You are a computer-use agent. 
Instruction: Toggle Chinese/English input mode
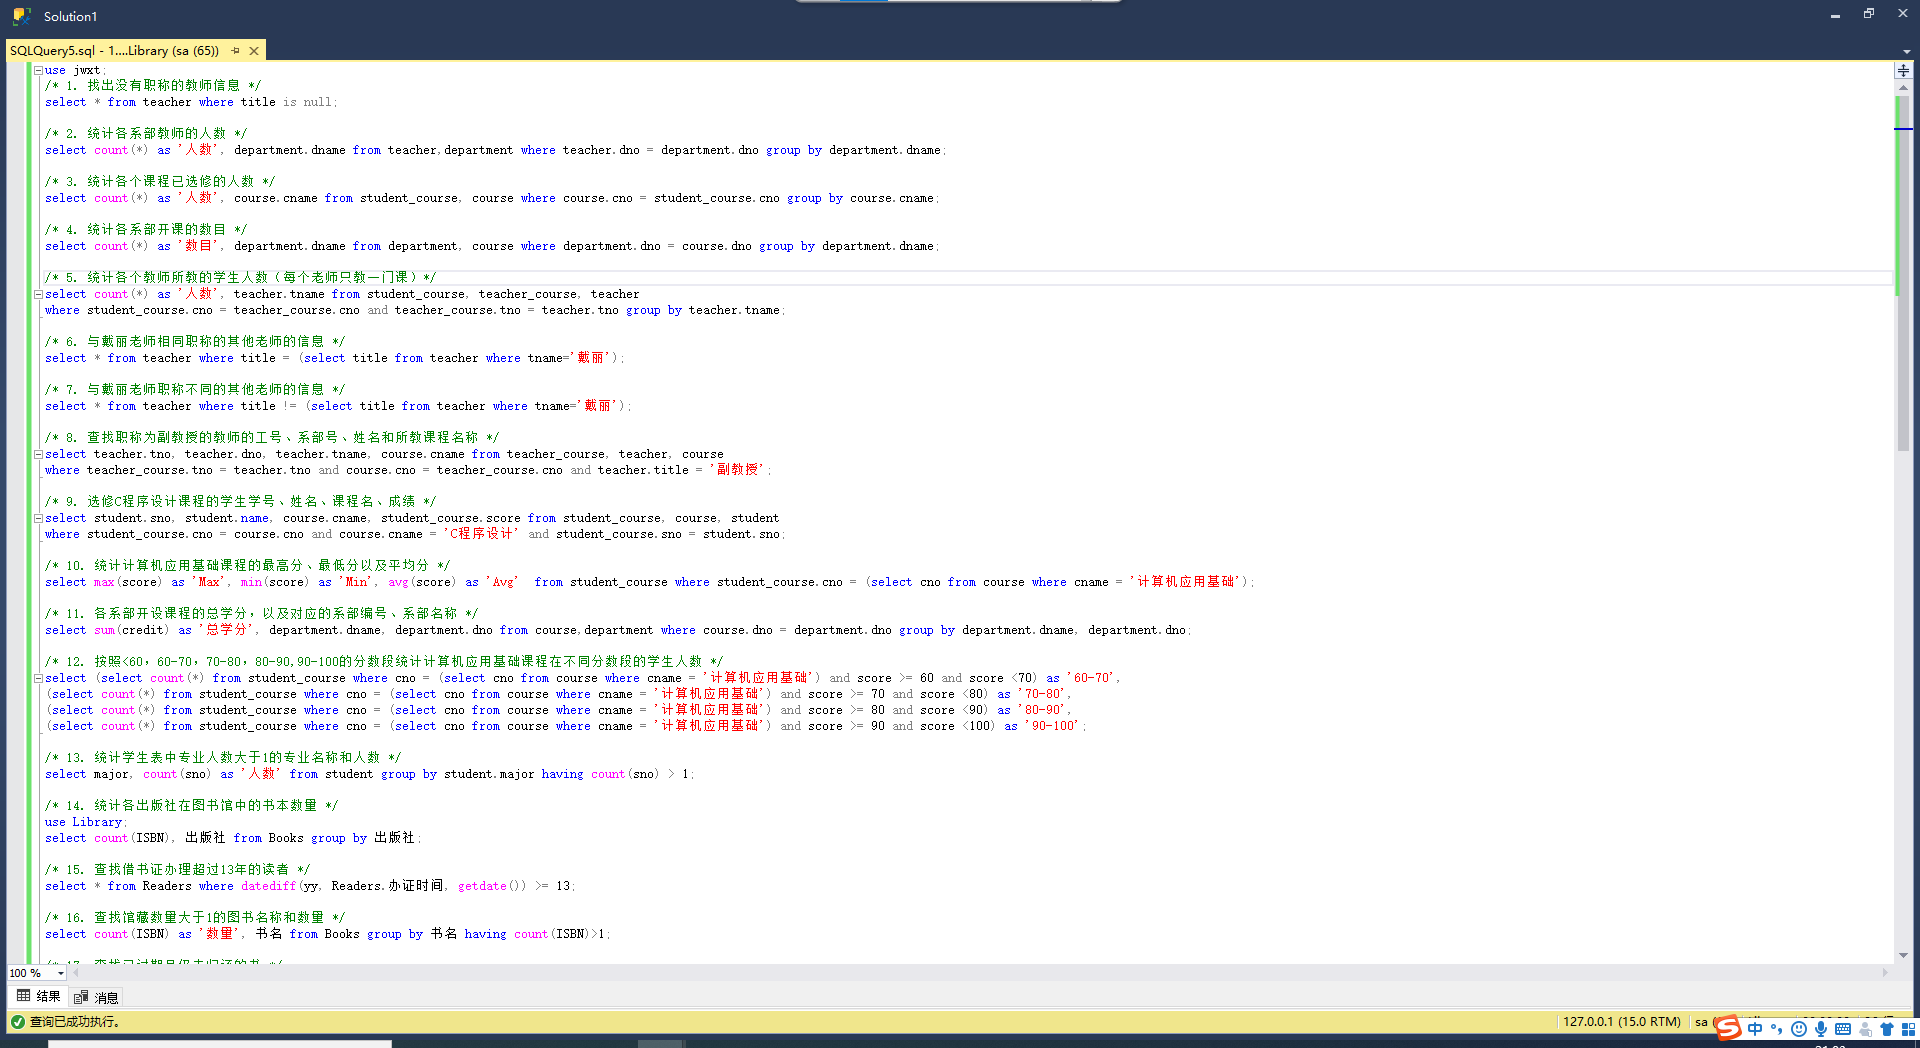click(1755, 1029)
